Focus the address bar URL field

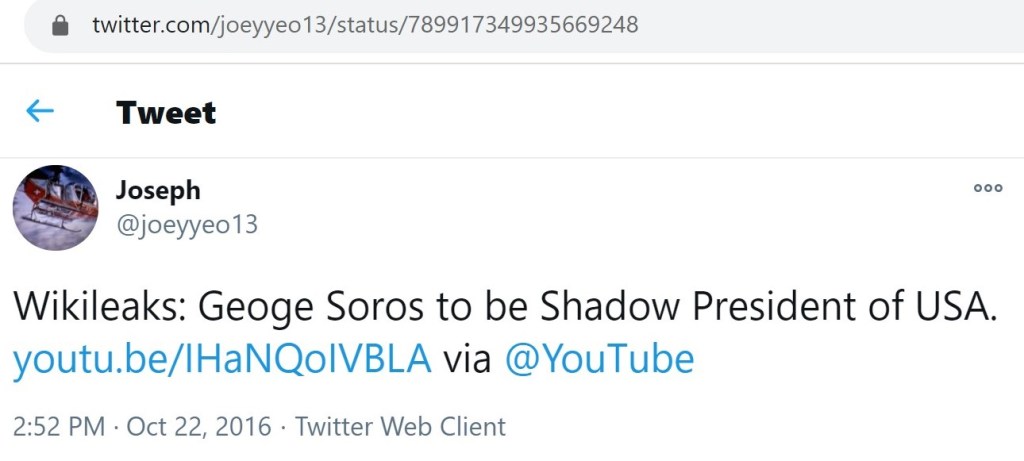tap(500, 25)
